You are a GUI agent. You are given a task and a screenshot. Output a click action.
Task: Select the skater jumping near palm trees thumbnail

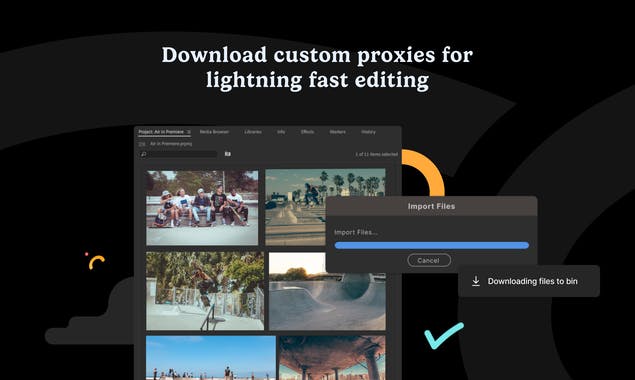tap(295, 207)
